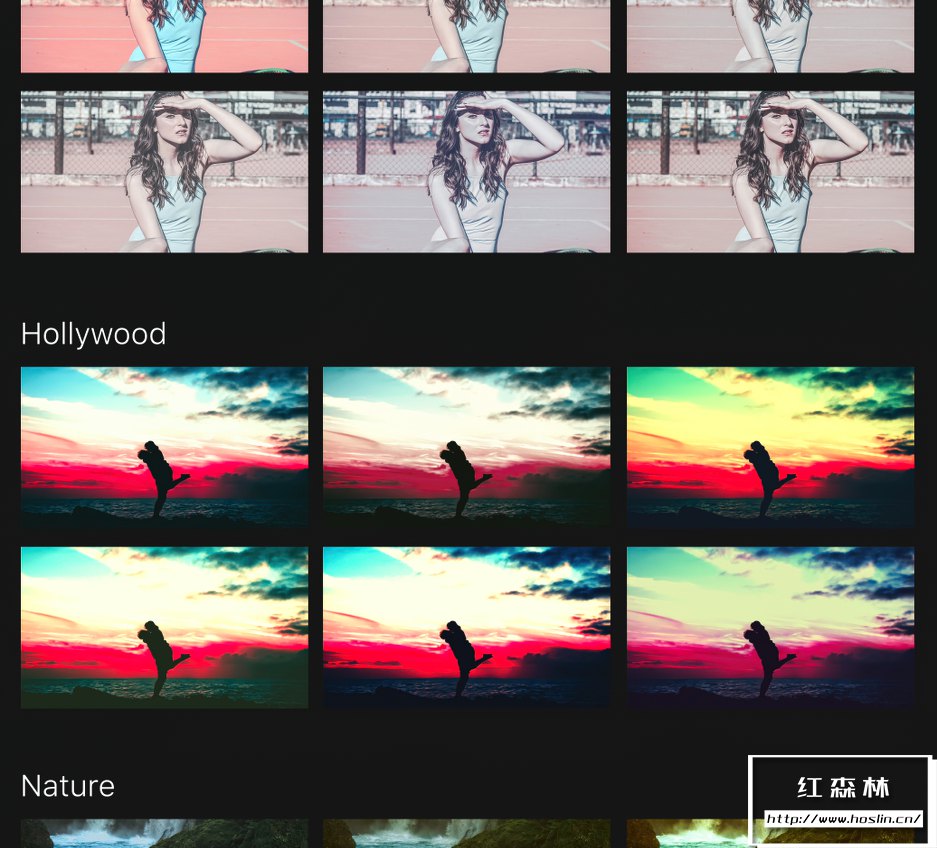The width and height of the screenshot is (937, 848).
Task: Pick the first Hollywood preset in the second row
Action: pos(164,627)
